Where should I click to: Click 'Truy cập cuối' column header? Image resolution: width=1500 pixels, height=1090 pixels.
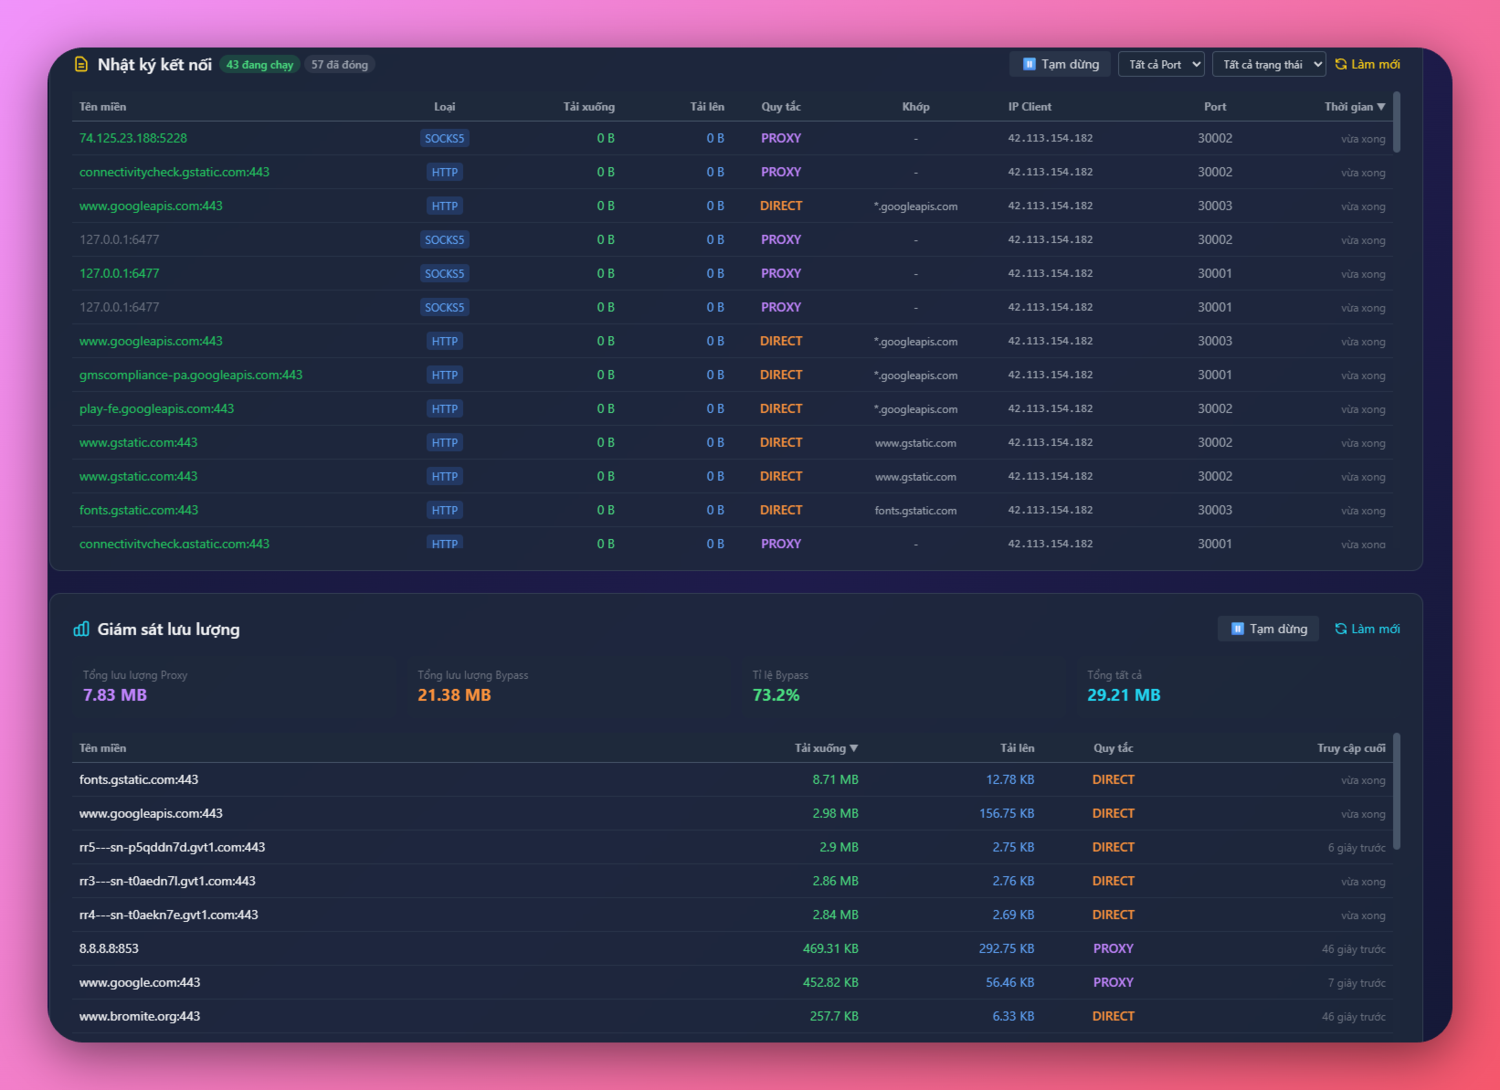point(1351,748)
